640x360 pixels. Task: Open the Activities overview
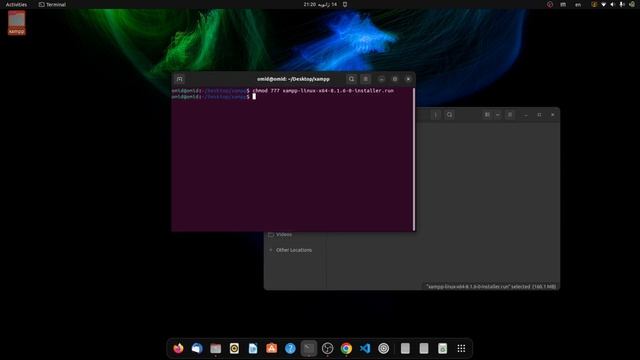coord(16,4)
